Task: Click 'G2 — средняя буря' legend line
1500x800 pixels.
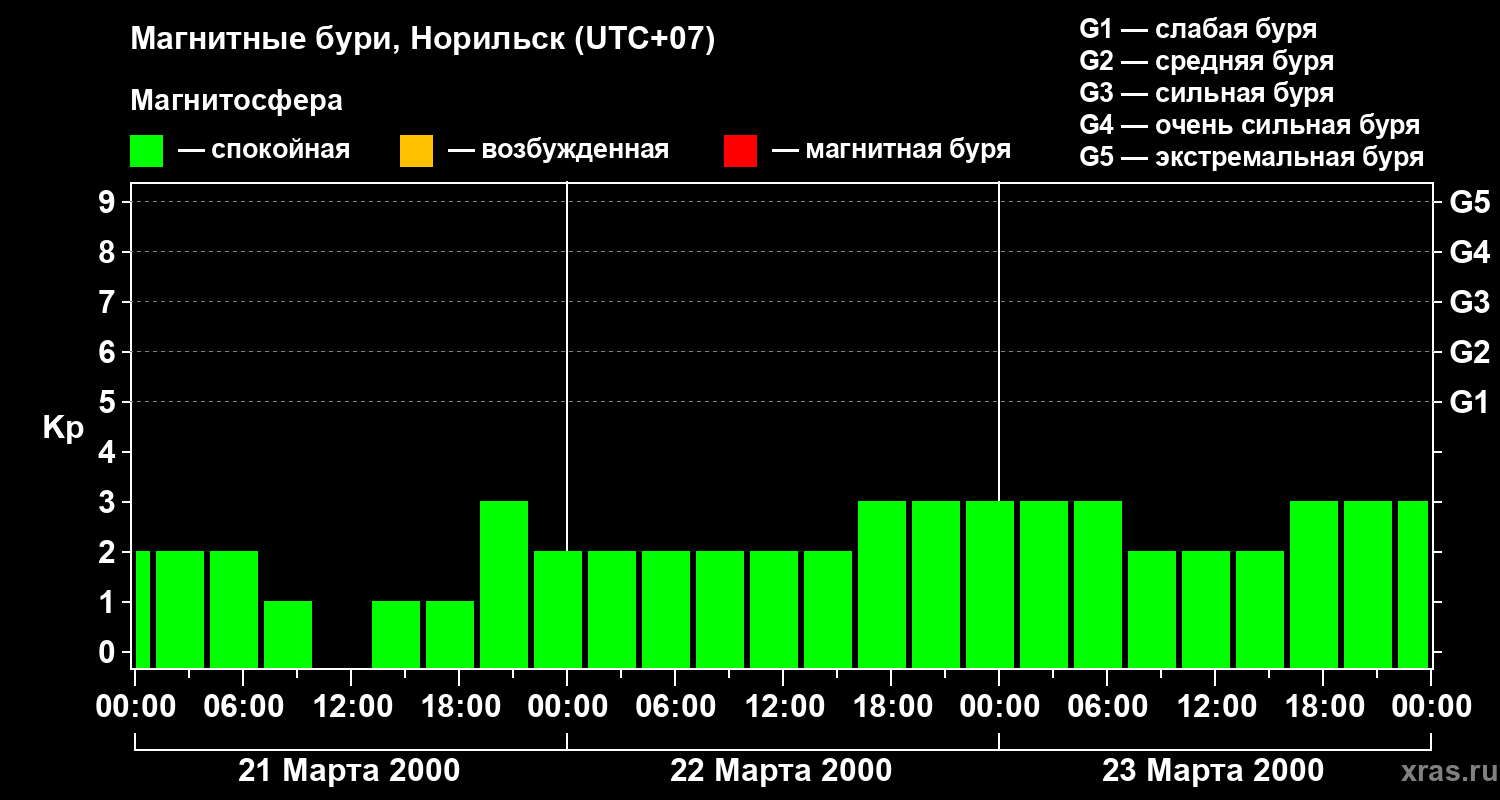Action: tap(1206, 61)
